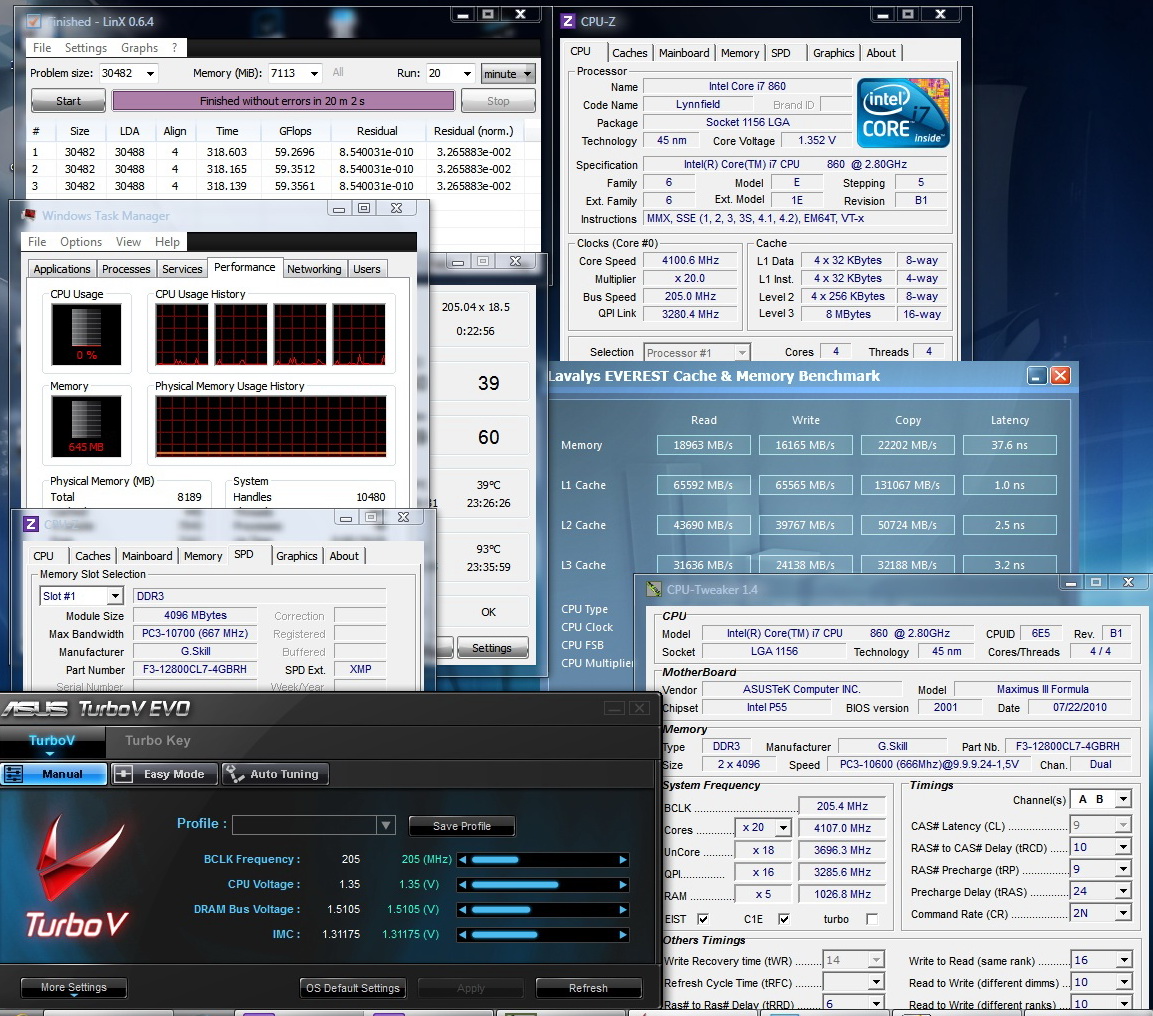Click the right arrow to increase IMC voltage
Screen dimensions: 1153x1016
(624, 934)
